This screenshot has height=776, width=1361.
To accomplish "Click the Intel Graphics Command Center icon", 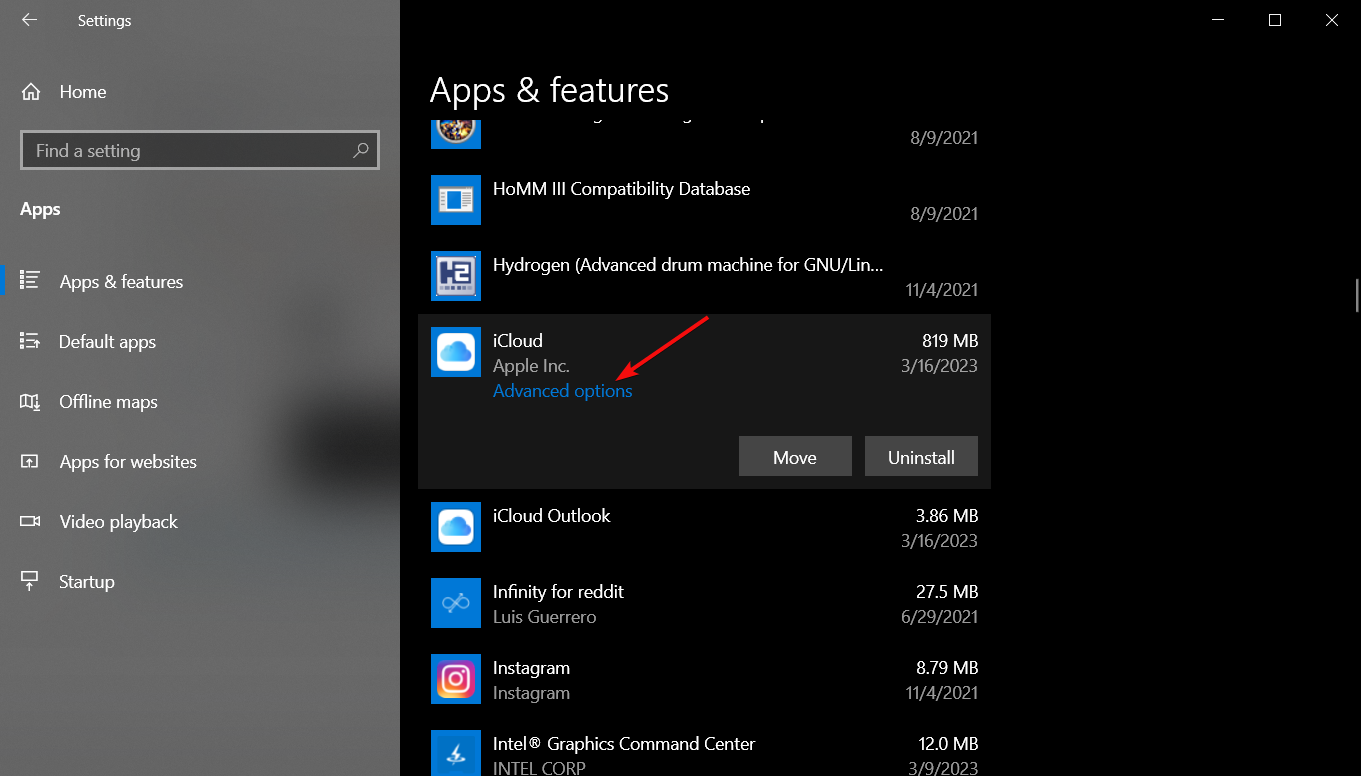I will [456, 755].
